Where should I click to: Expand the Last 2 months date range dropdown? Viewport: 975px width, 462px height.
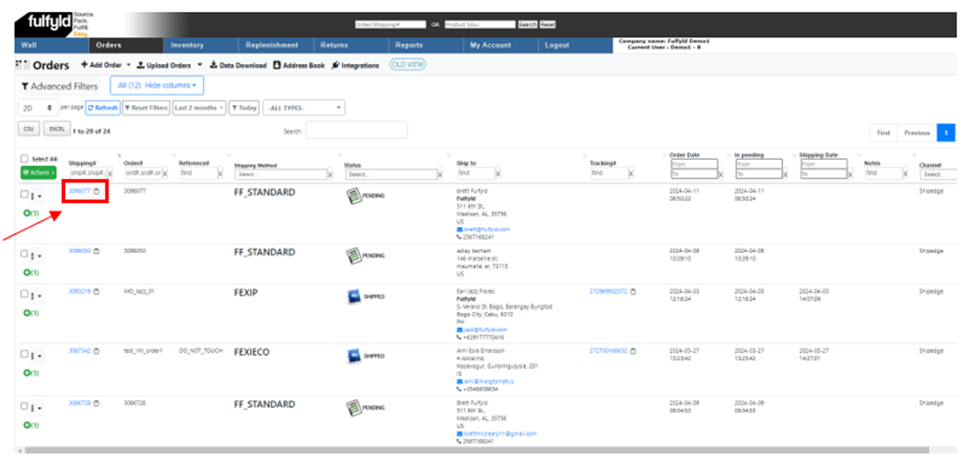[x=198, y=107]
